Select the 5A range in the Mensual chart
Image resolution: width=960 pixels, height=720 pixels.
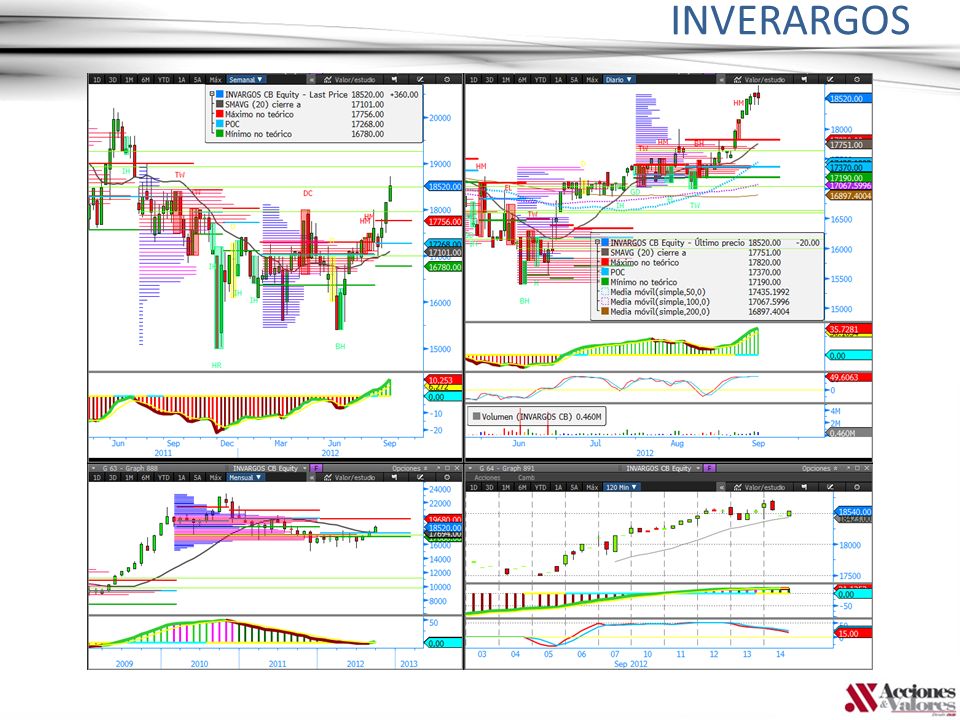pos(197,478)
